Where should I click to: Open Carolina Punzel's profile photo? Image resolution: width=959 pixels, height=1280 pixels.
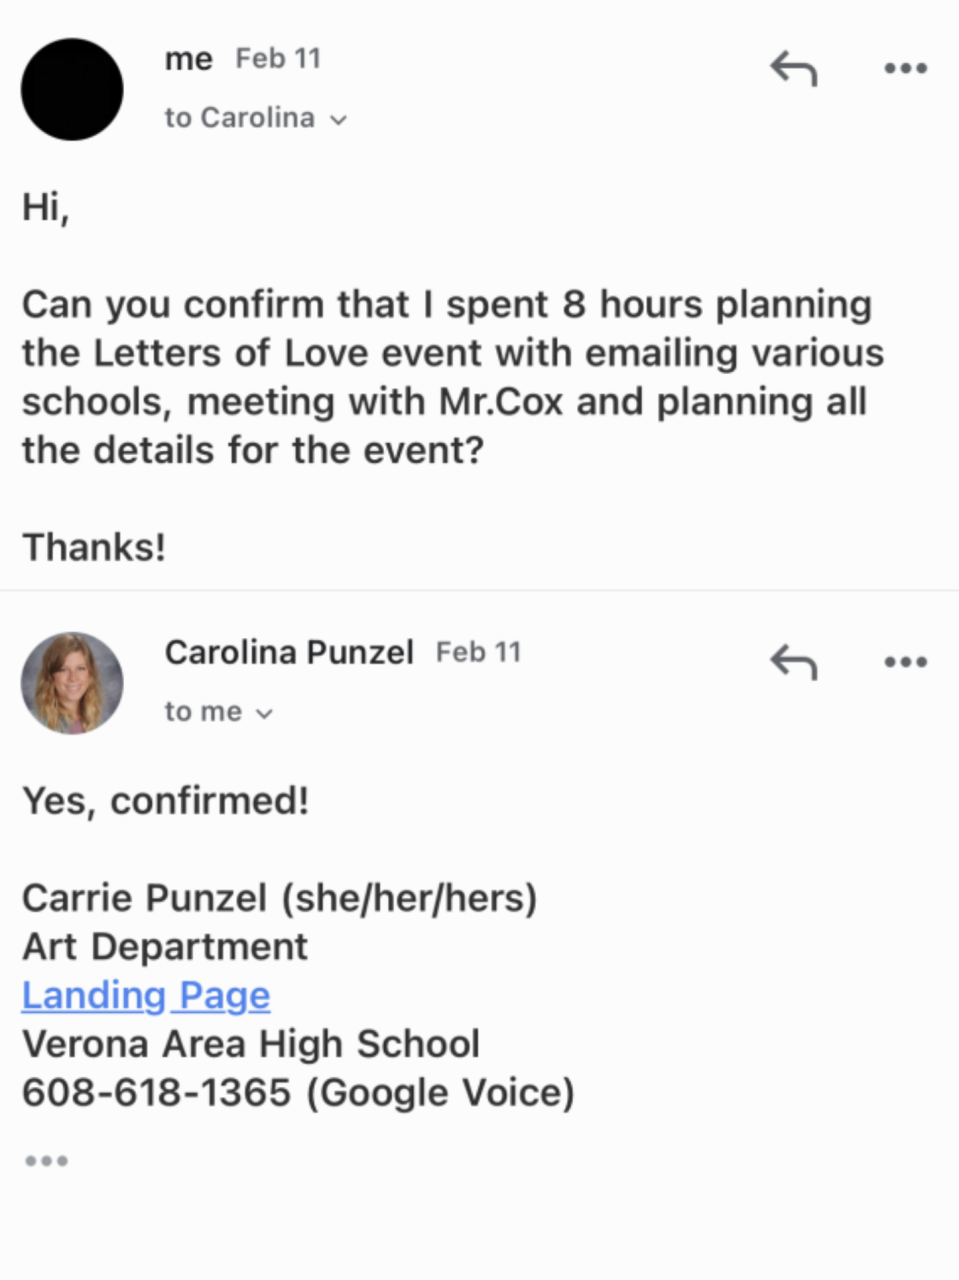(x=72, y=683)
